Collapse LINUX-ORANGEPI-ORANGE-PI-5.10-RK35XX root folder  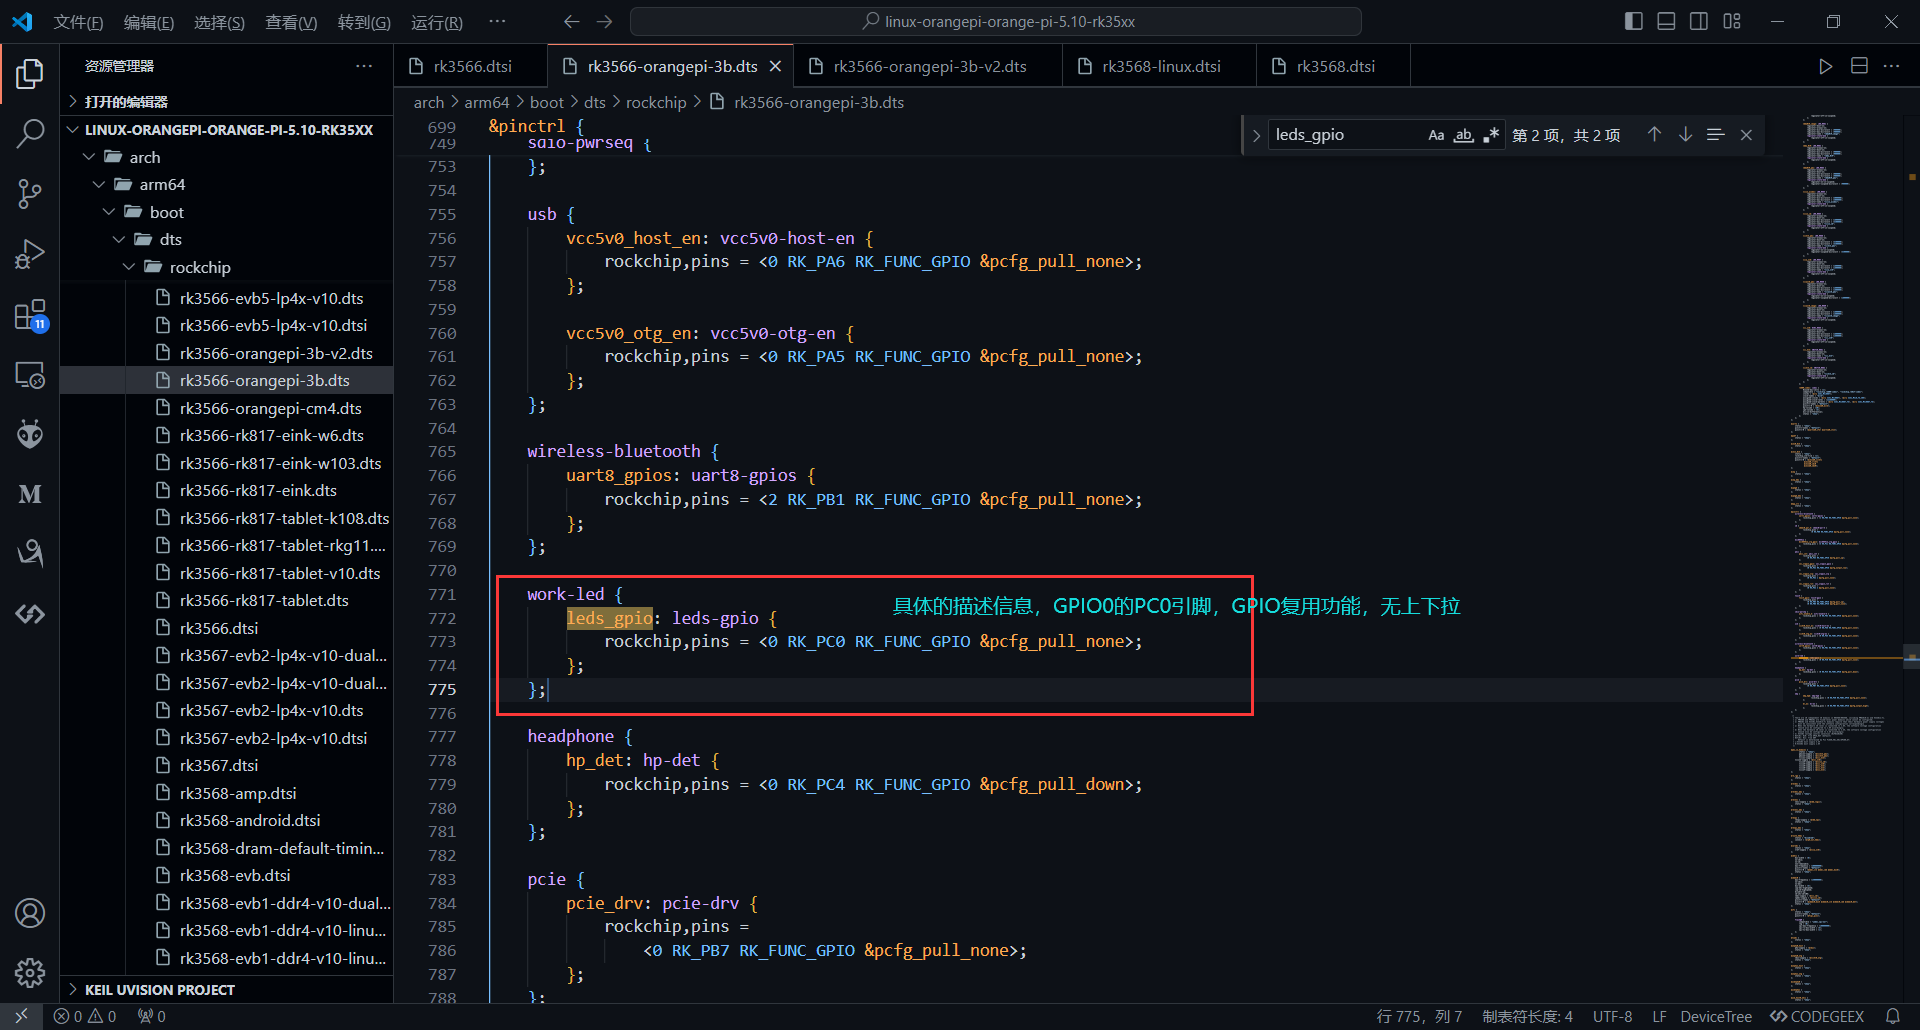click(x=226, y=130)
